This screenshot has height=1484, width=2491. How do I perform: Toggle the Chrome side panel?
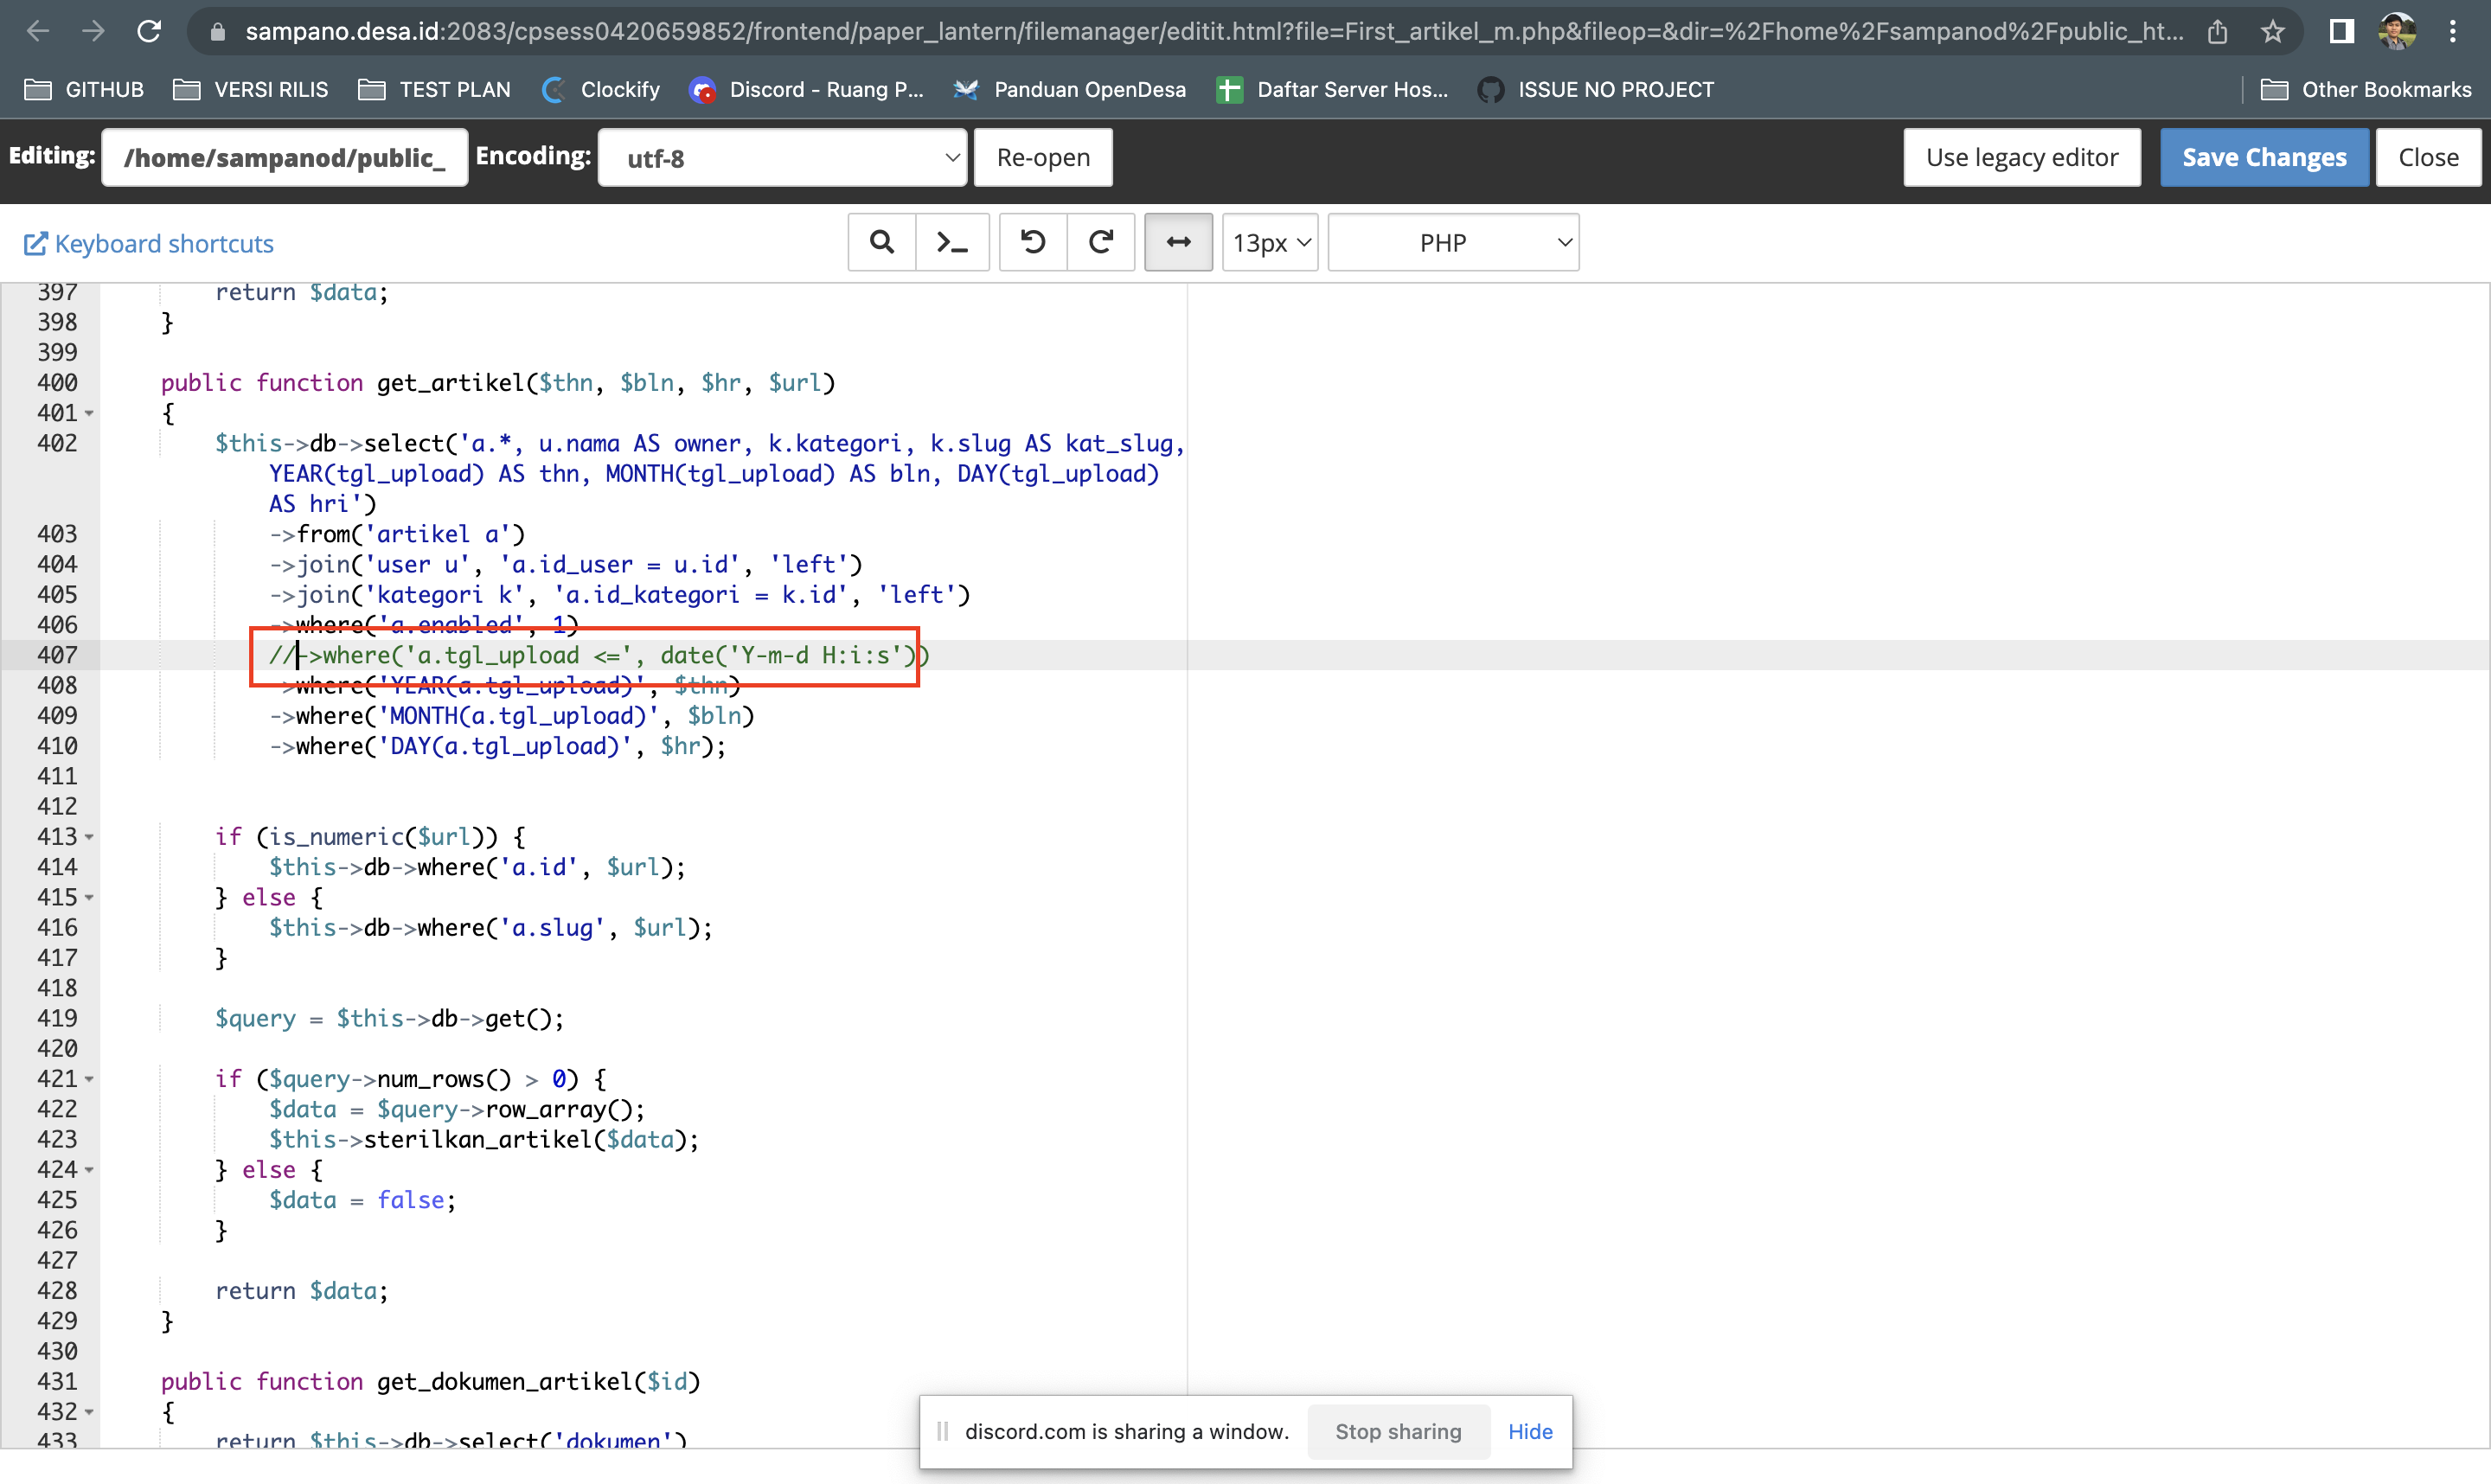click(2339, 31)
